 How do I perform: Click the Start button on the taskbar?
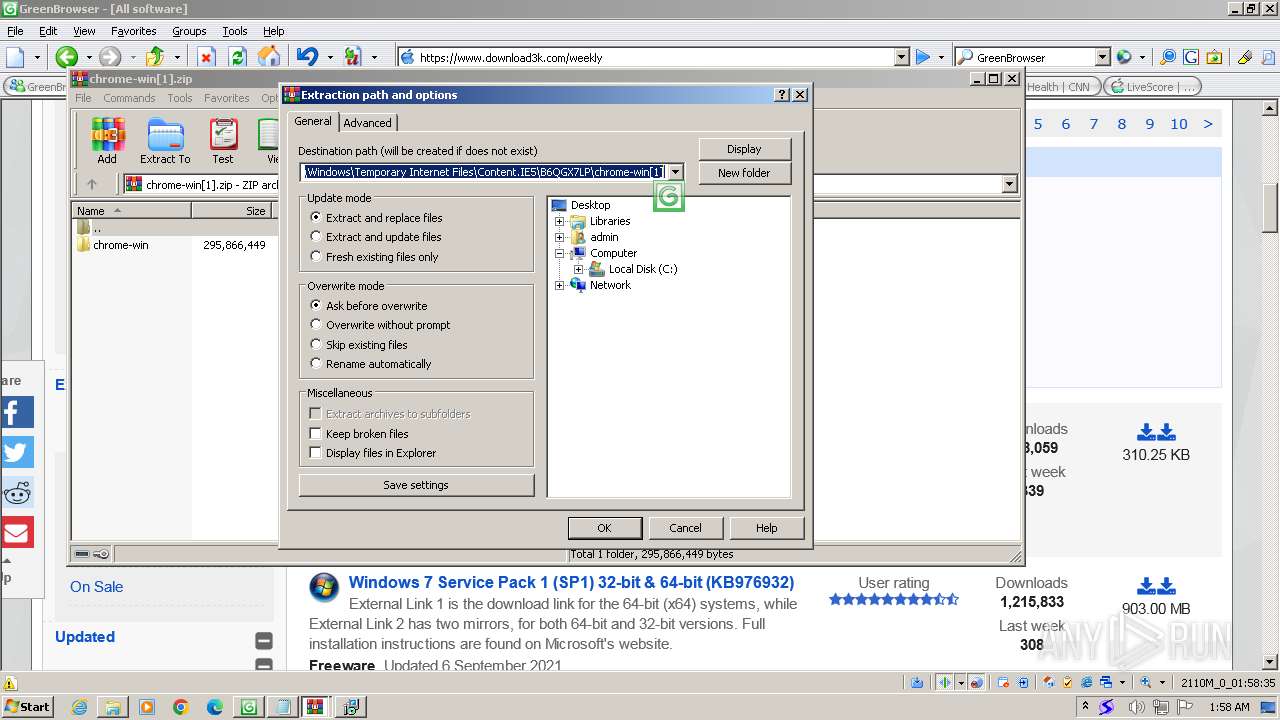pos(27,707)
